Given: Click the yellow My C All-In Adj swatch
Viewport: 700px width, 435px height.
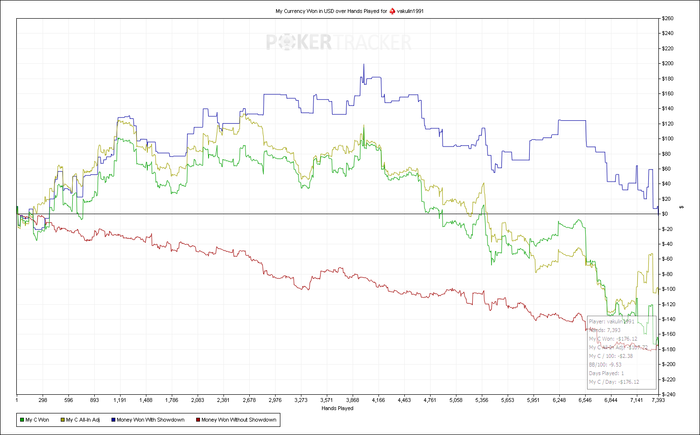Looking at the screenshot, I should [62, 420].
